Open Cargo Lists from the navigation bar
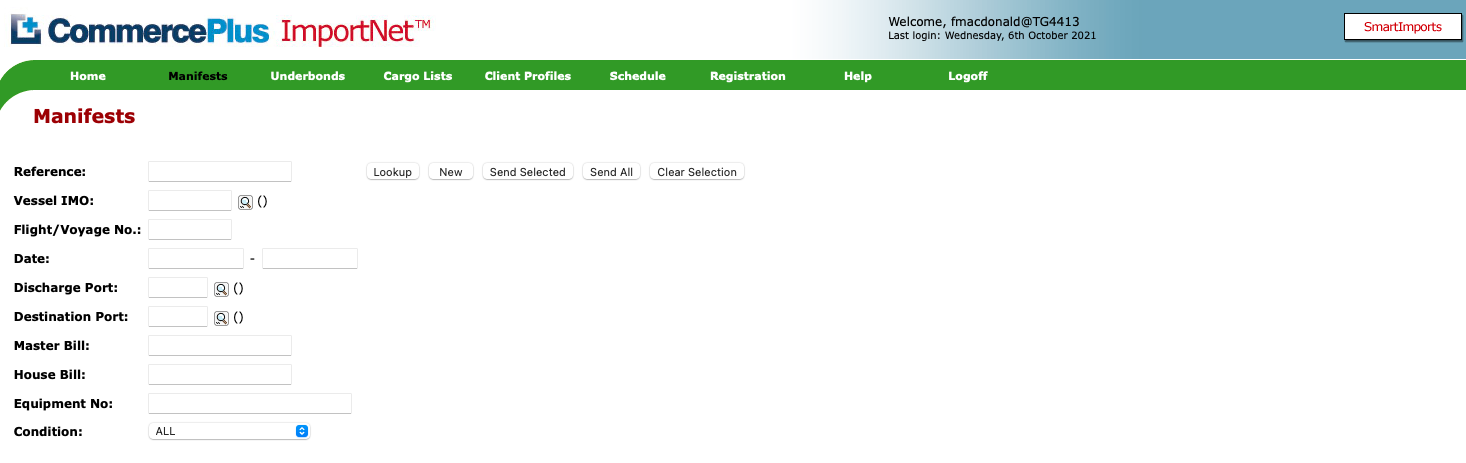Image resolution: width=1466 pixels, height=463 pixels. [x=418, y=76]
